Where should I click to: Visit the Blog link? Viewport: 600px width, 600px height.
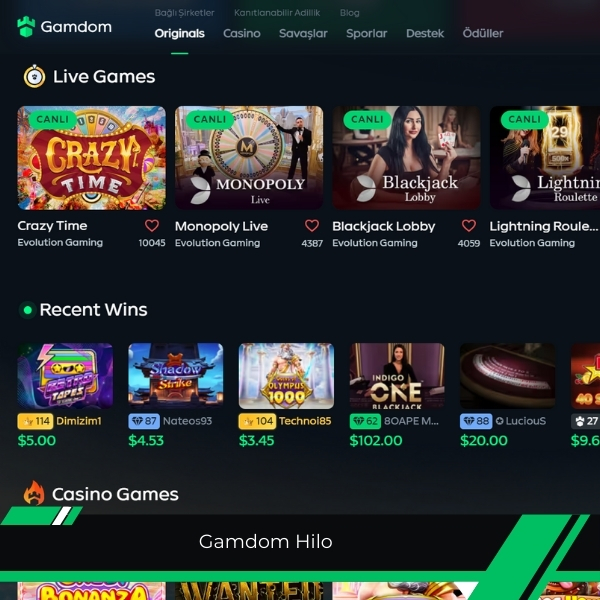pyautogui.click(x=350, y=13)
